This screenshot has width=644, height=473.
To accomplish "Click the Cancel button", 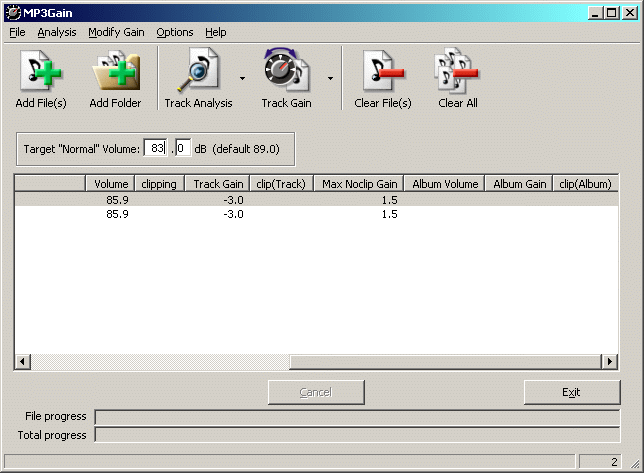I will pos(316,392).
